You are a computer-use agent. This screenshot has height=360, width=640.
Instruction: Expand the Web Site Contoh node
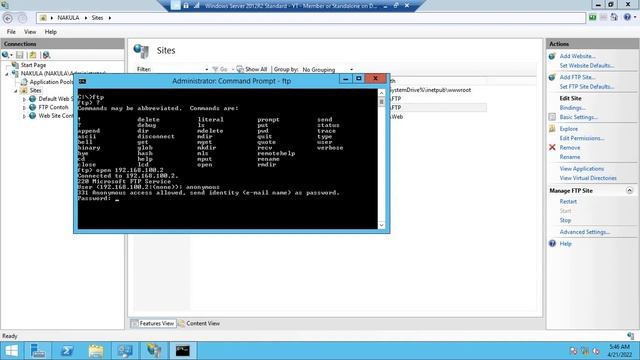pyautogui.click(x=24, y=116)
